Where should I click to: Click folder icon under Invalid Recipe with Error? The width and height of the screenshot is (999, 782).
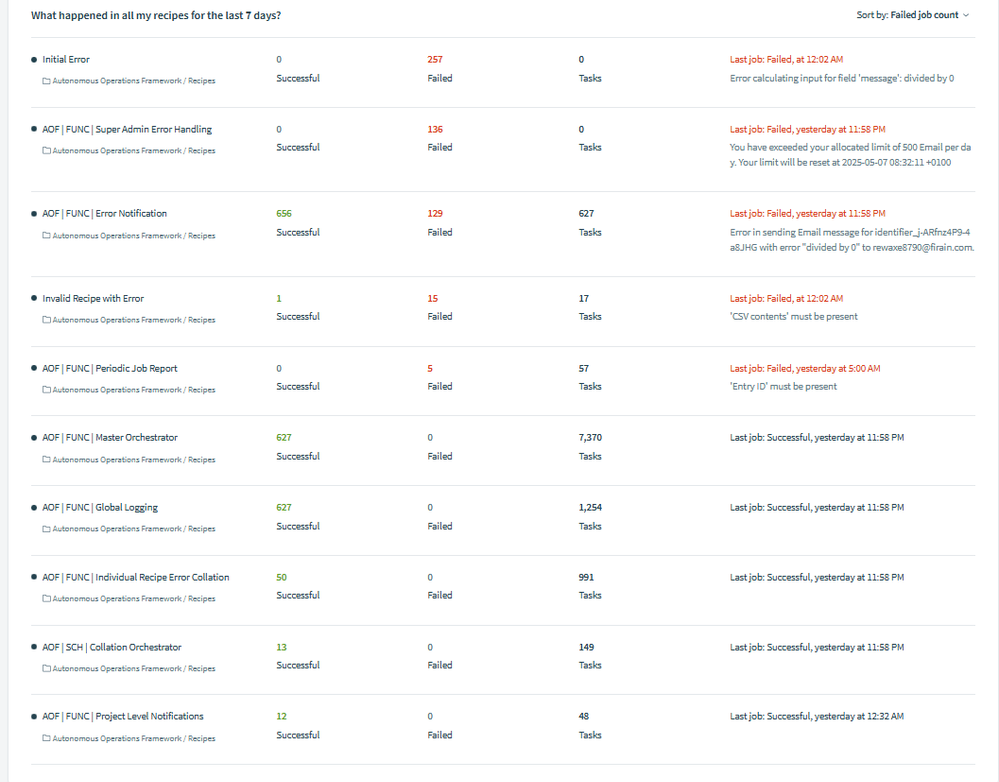click(46, 320)
